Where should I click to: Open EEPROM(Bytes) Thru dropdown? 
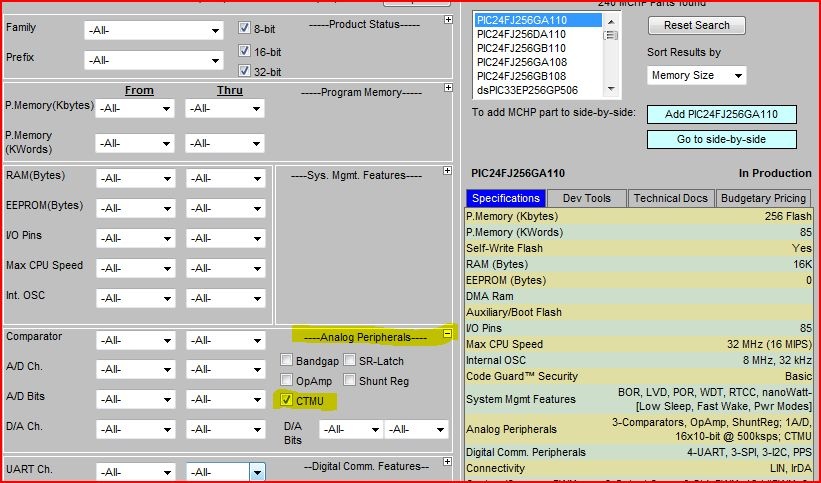(226, 208)
